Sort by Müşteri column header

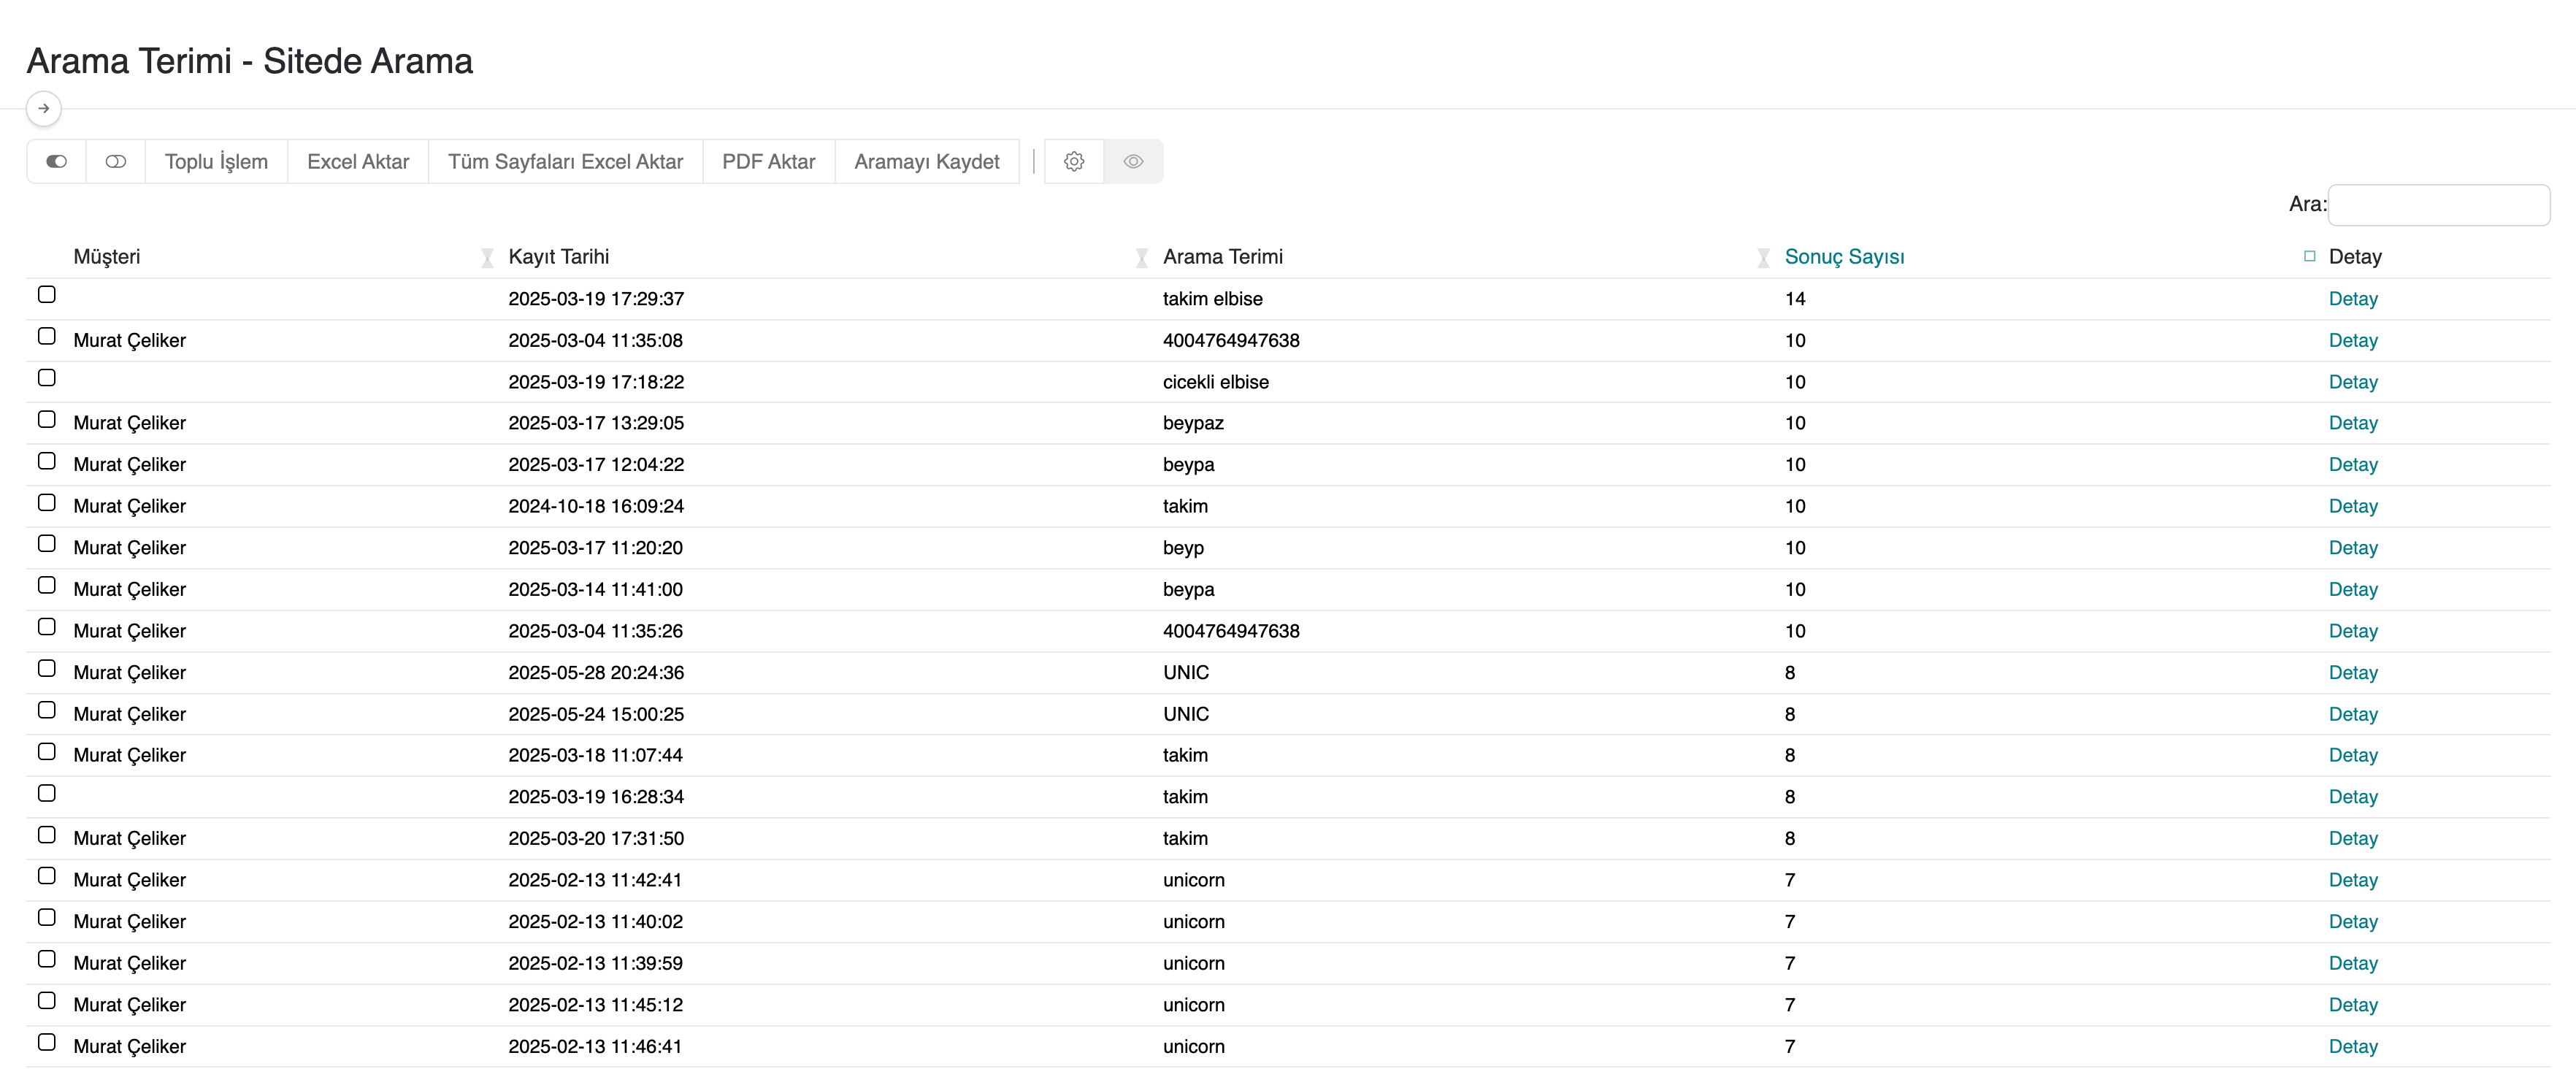point(107,257)
